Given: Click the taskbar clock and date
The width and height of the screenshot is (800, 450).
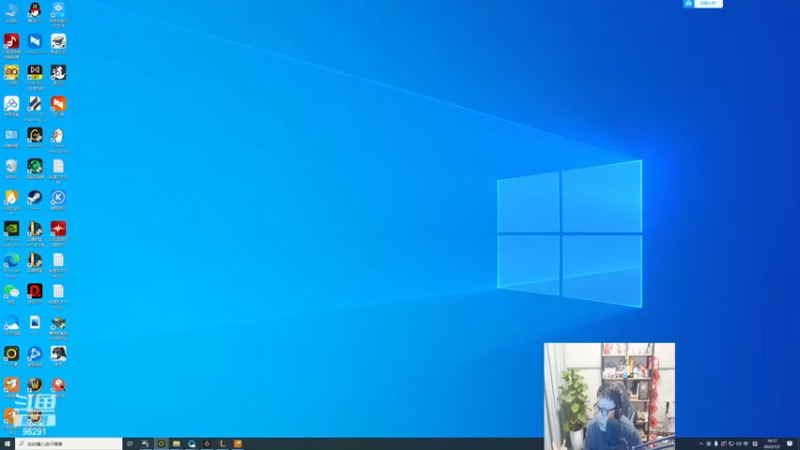Looking at the screenshot, I should click(x=772, y=444).
